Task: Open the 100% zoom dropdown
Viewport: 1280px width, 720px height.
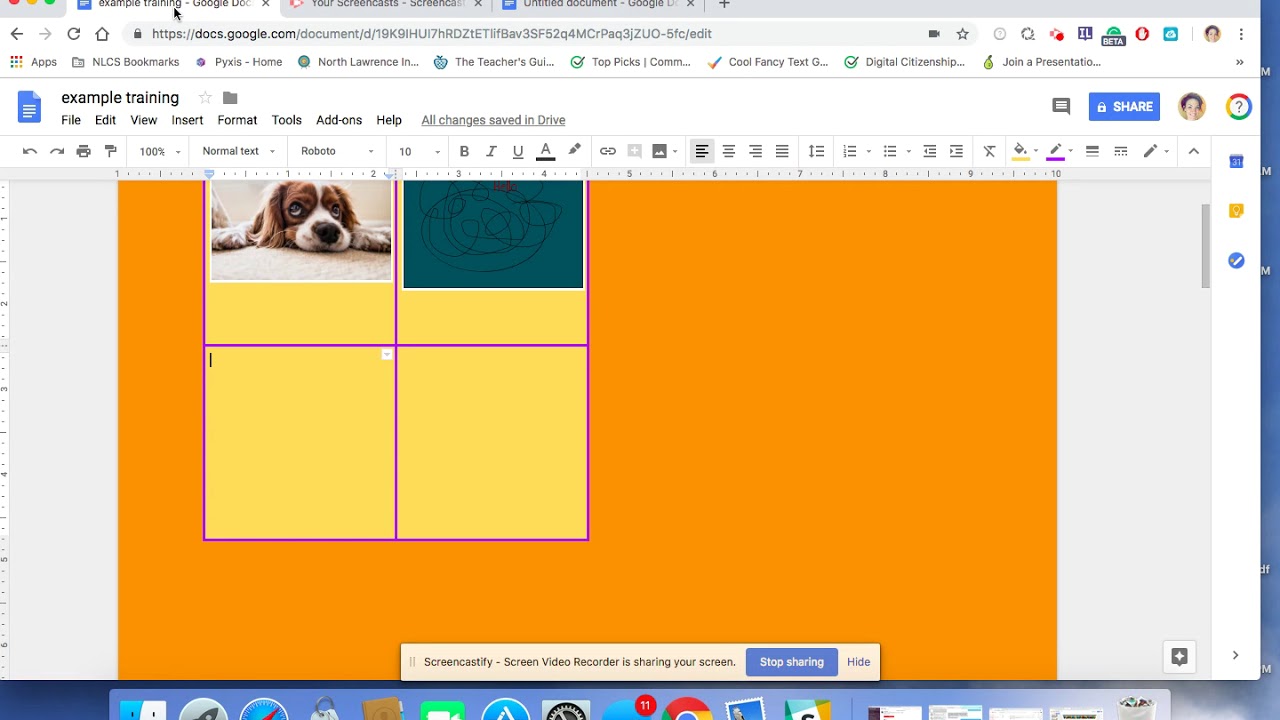Action: [x=160, y=151]
